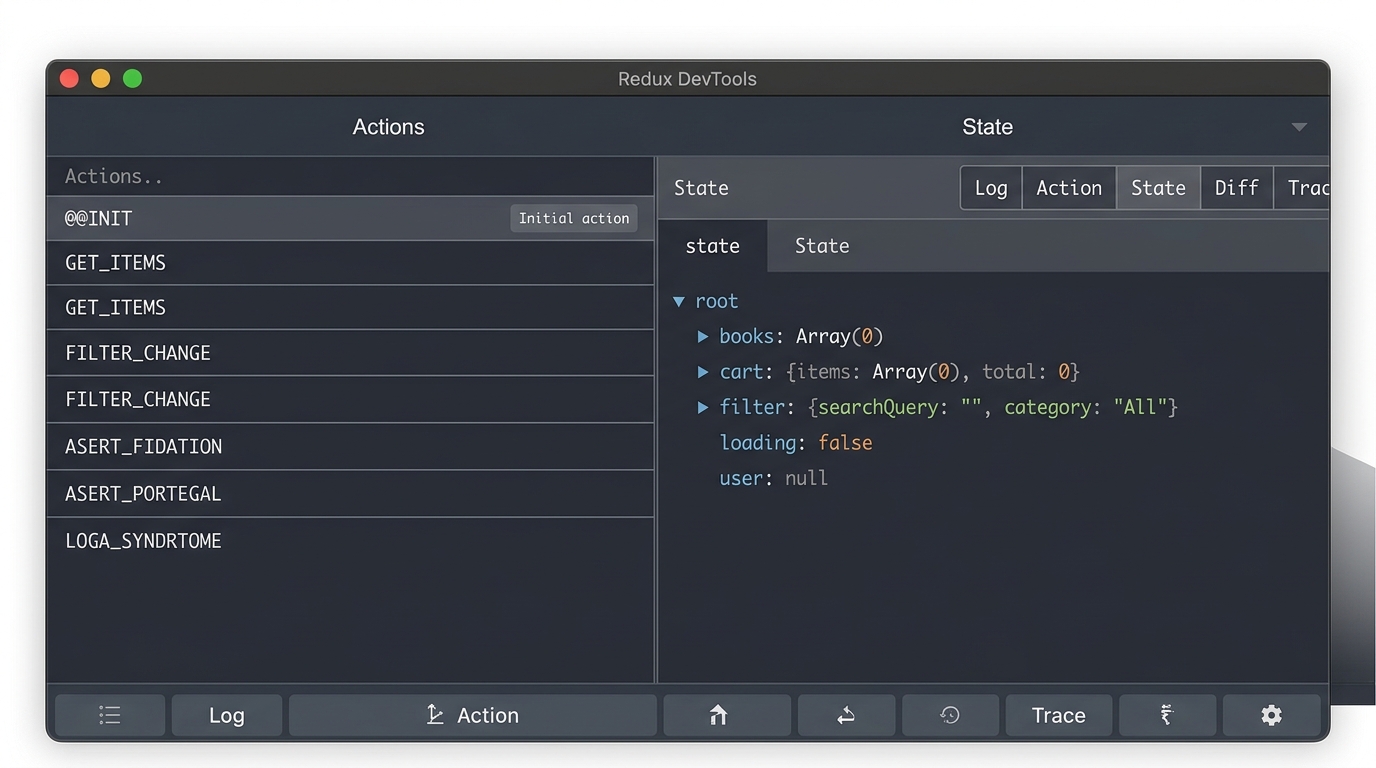Screen dimensions: 1376x768
Task: Click the list icon in bottom toolbar
Action: coord(110,715)
